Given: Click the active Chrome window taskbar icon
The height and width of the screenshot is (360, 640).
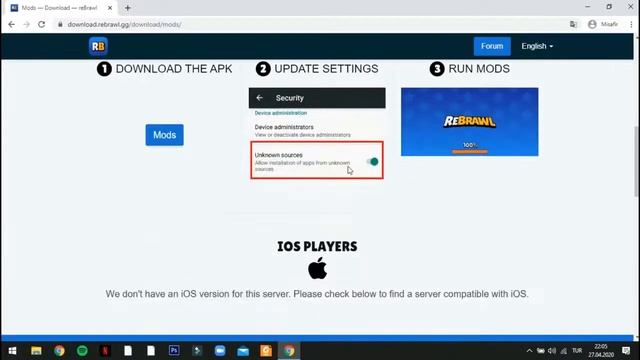Looking at the screenshot, I should click(x=289, y=351).
